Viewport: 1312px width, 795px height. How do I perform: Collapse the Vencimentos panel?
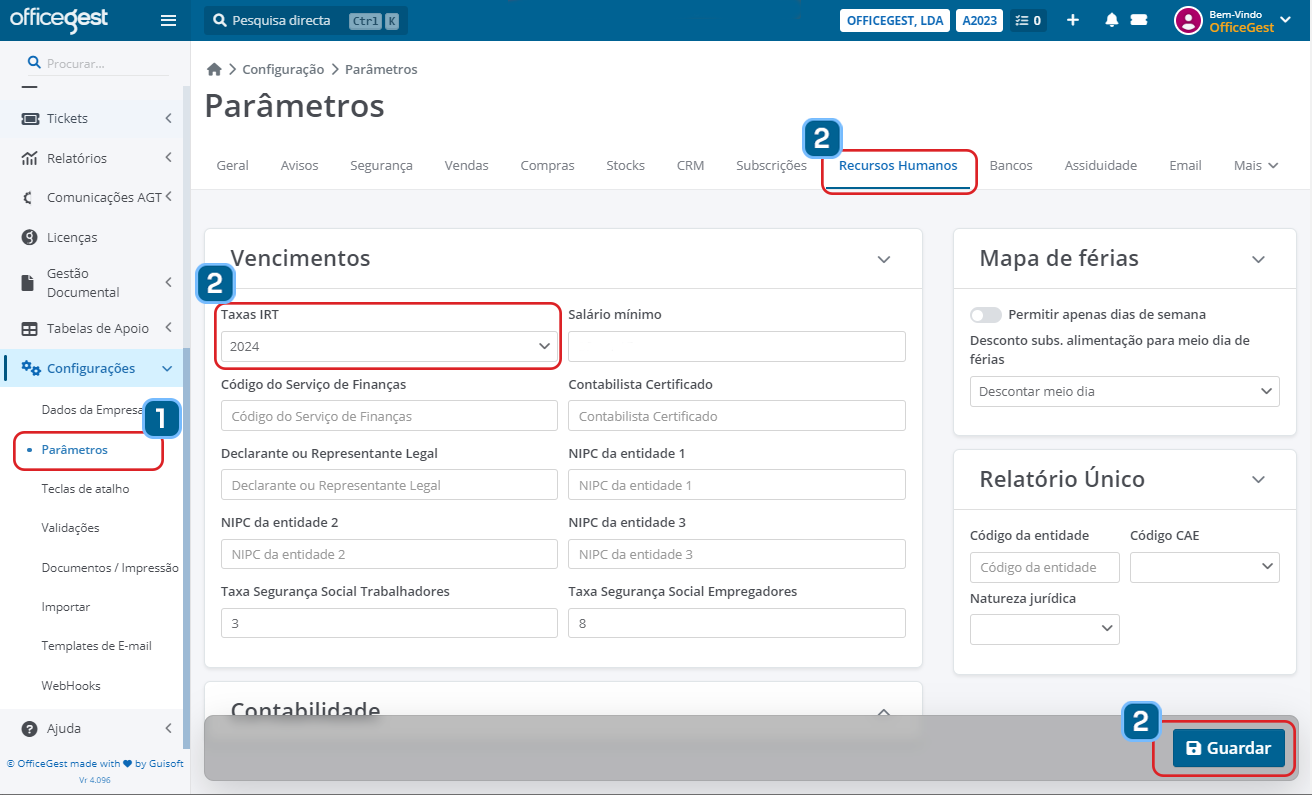point(883,259)
